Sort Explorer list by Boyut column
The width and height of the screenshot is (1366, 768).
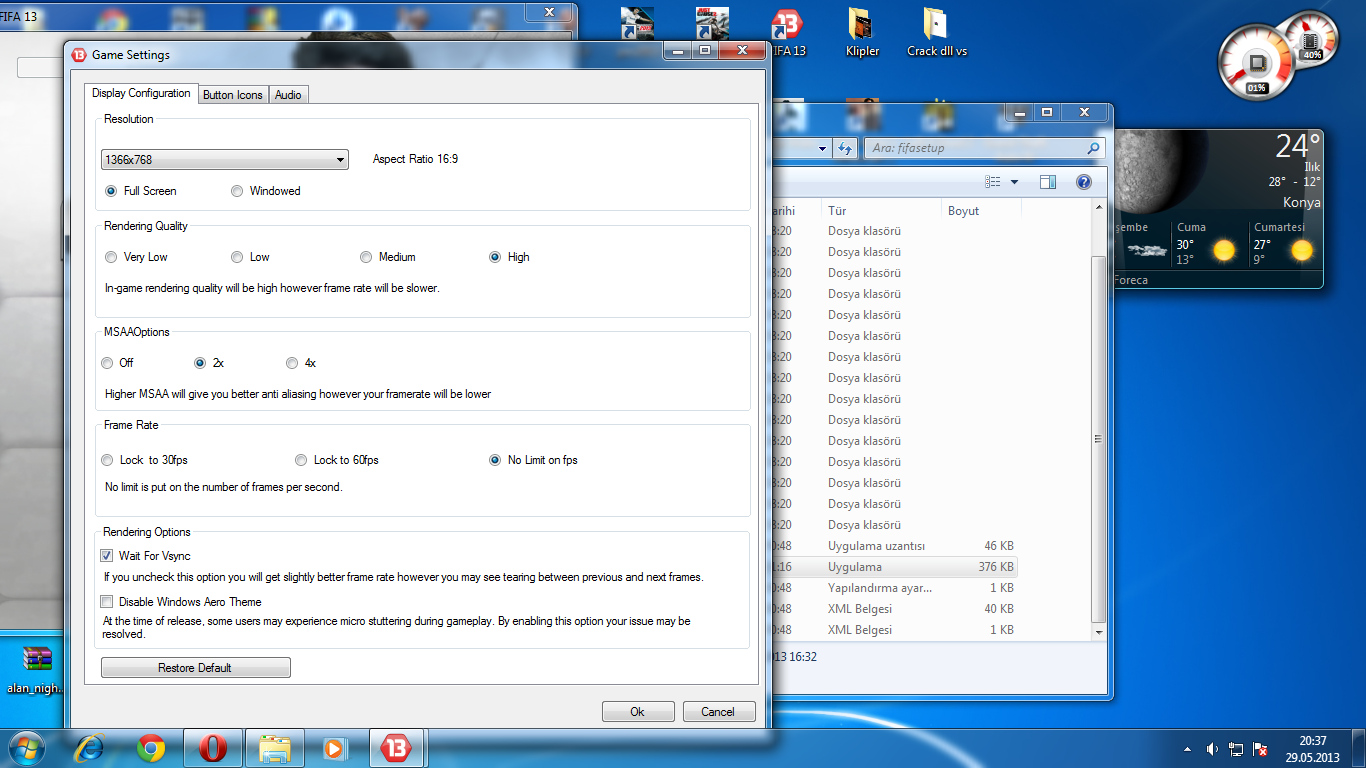click(x=981, y=211)
